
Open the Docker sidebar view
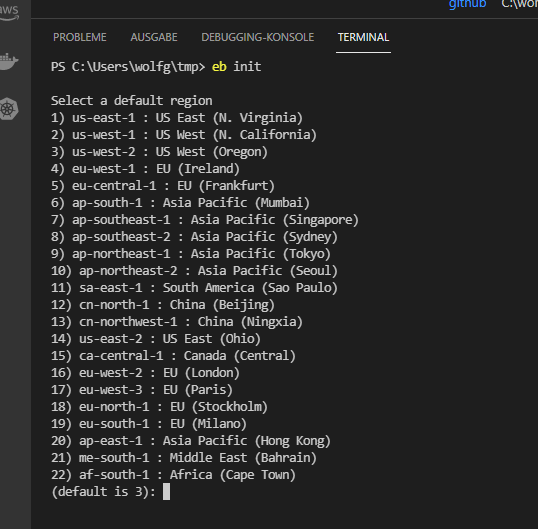click(8, 61)
